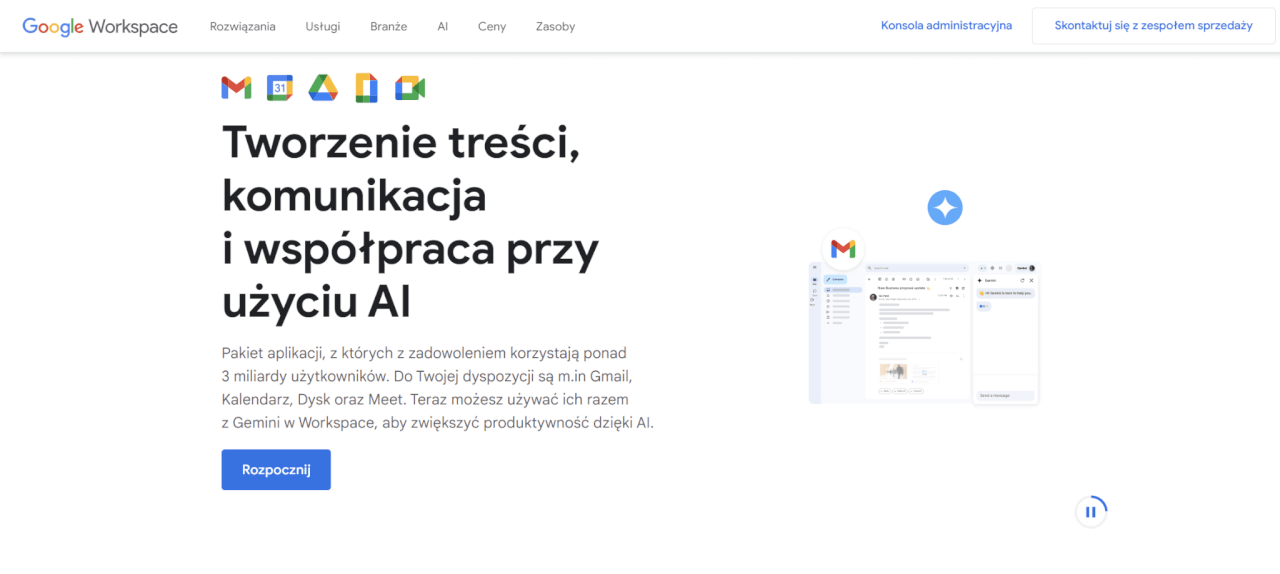The height and width of the screenshot is (574, 1280).
Task: Open the Zasoby menu
Action: [555, 27]
